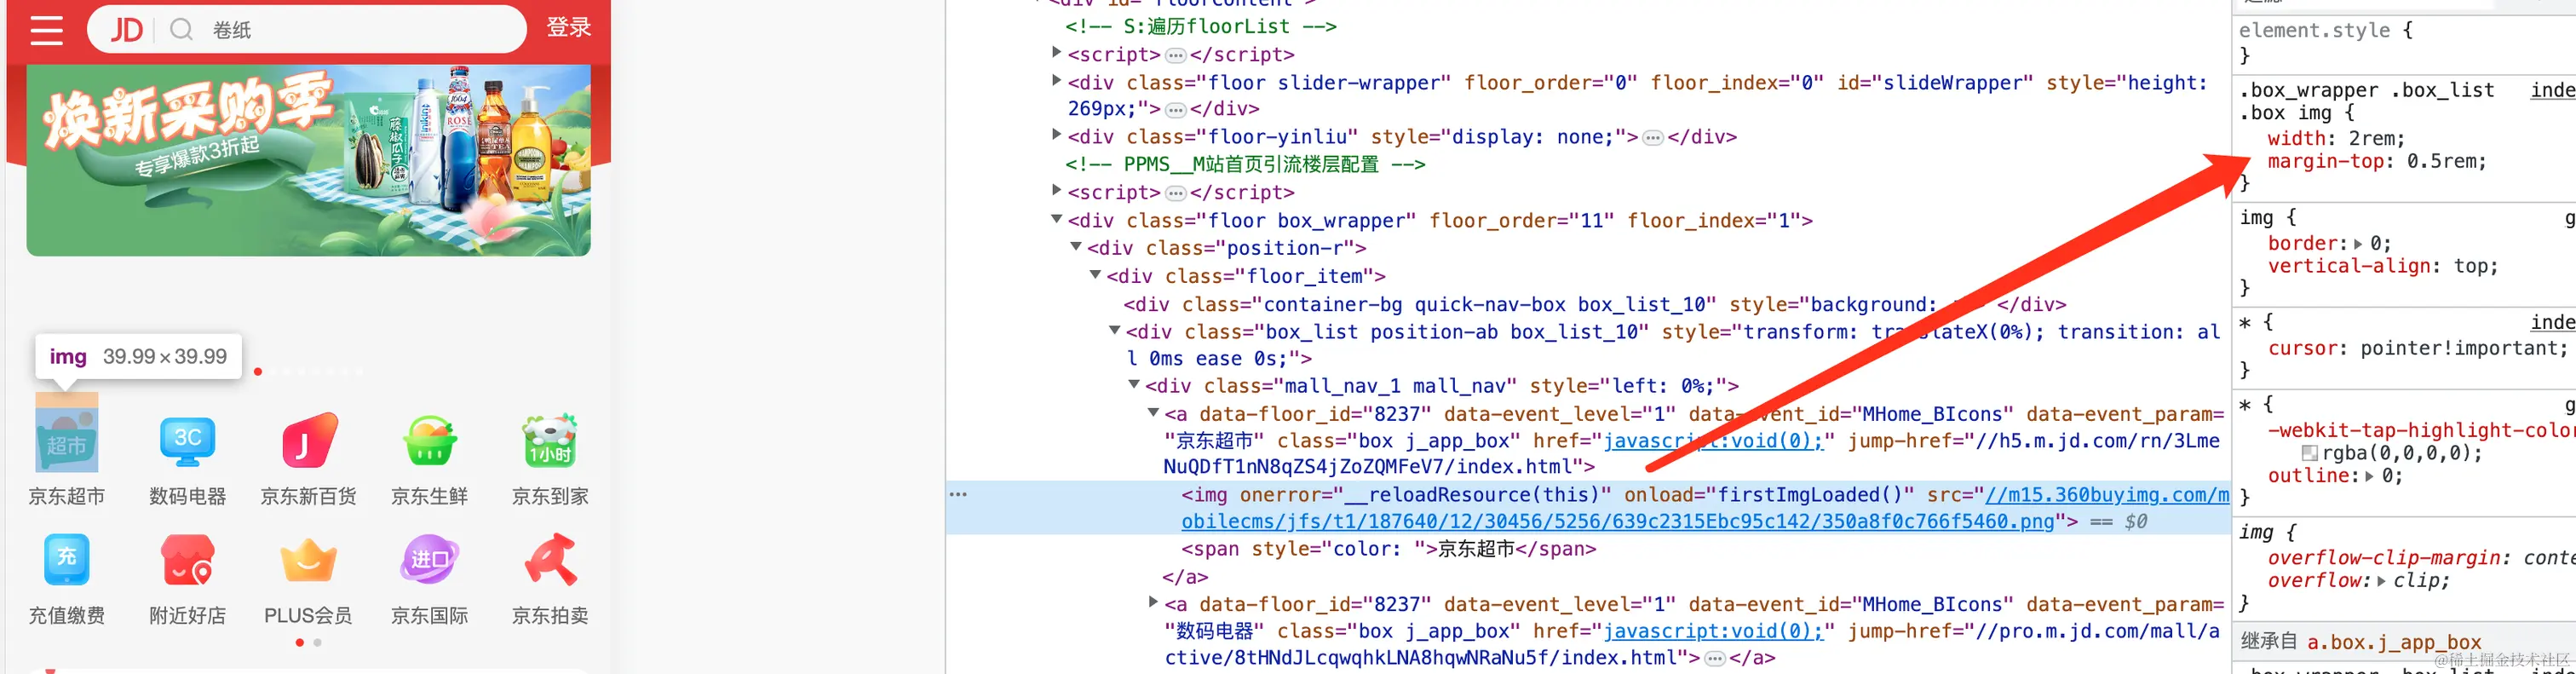The width and height of the screenshot is (2576, 674).
Task: Open the 京东到家 1小时 icon
Action: point(550,441)
